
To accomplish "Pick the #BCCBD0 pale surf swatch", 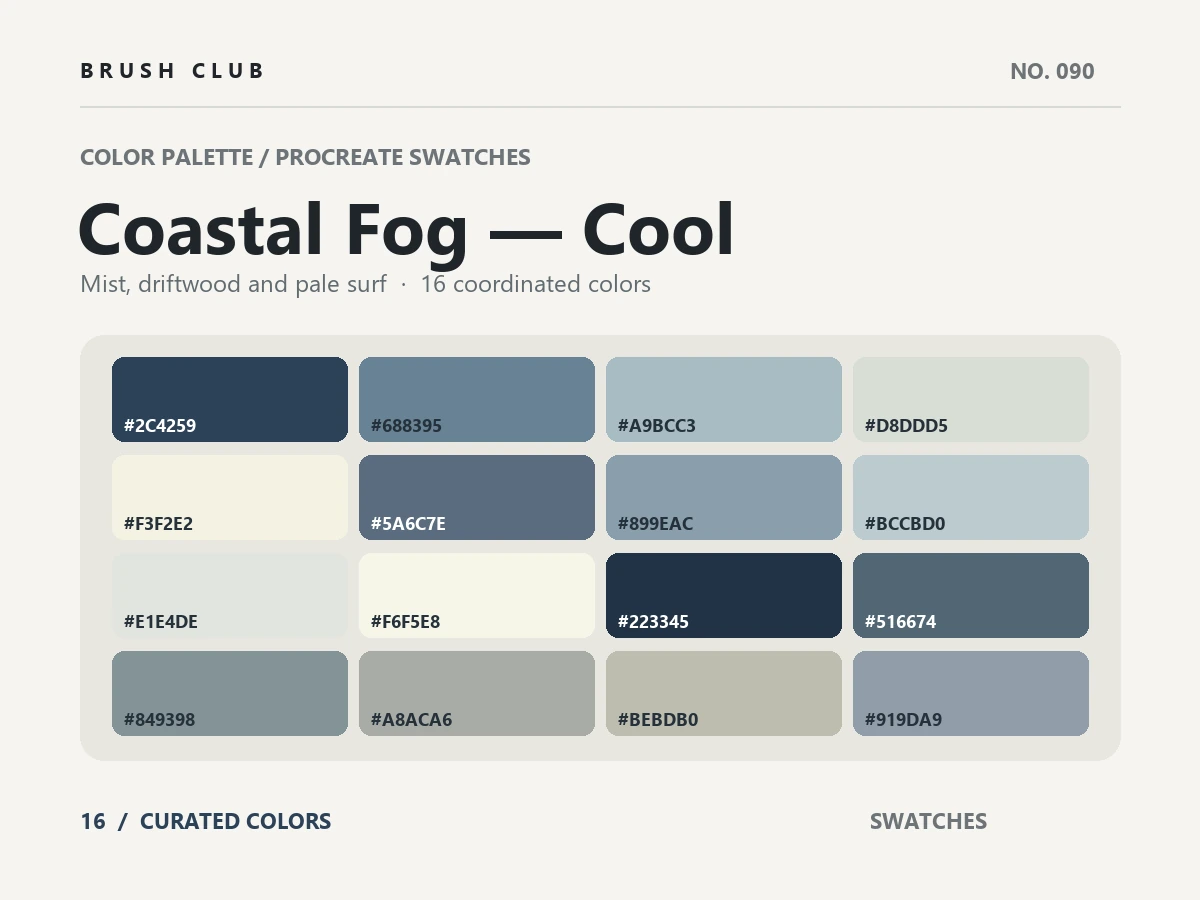I will coord(971,497).
